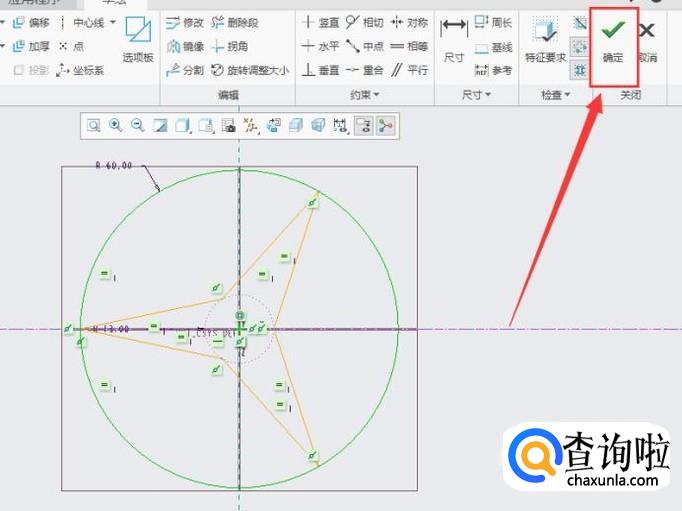
Task: Apply the 对称 symmetric constraint
Action: point(409,22)
